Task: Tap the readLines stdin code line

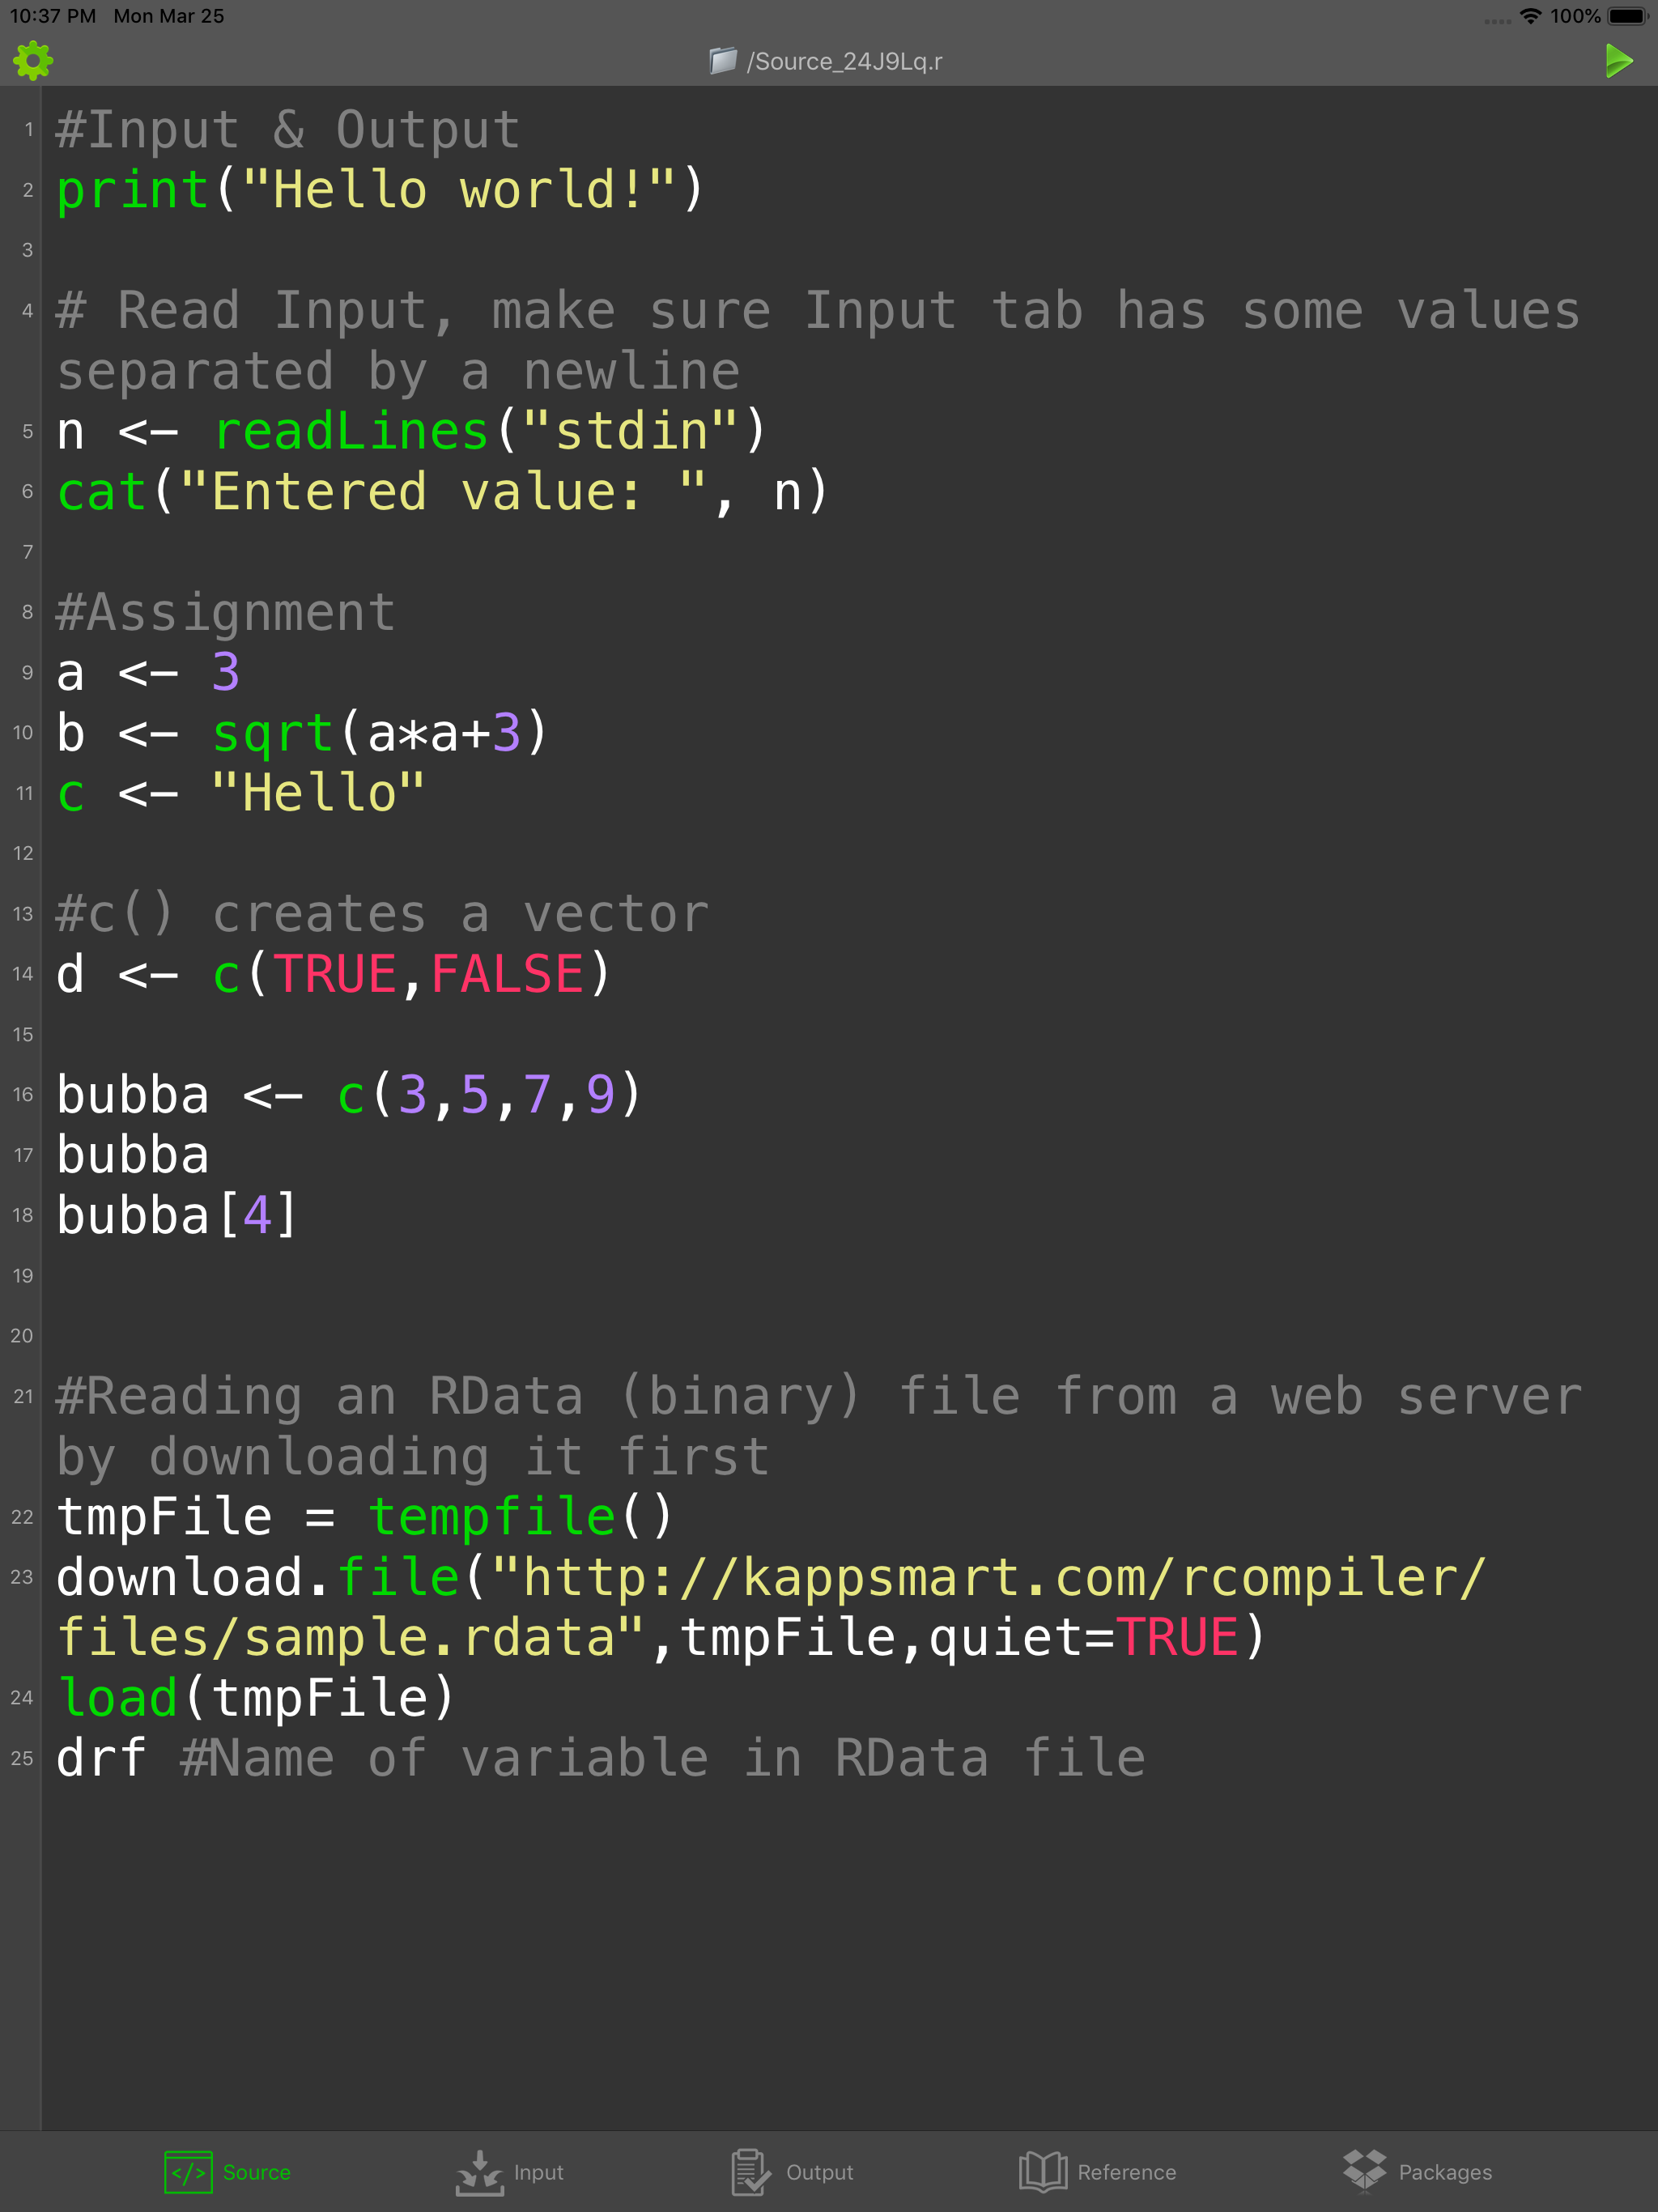Action: [410, 430]
